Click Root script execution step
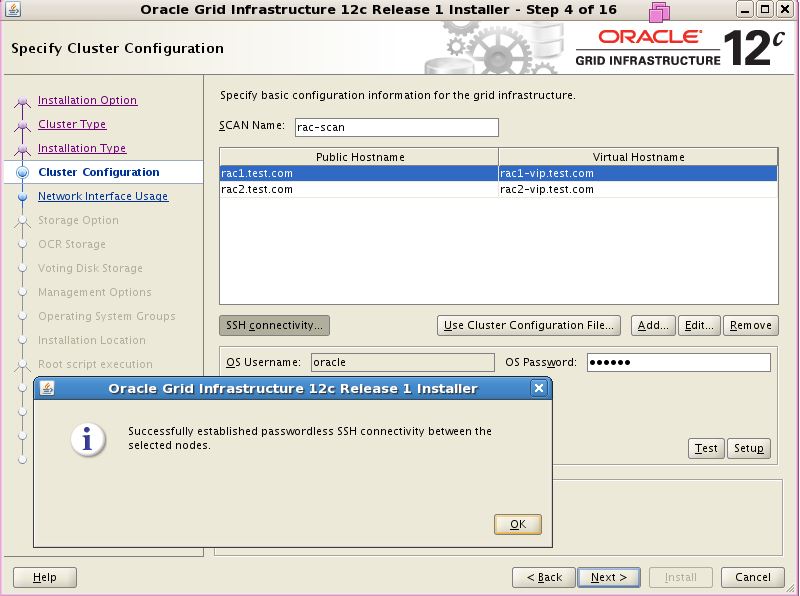 [x=95, y=364]
